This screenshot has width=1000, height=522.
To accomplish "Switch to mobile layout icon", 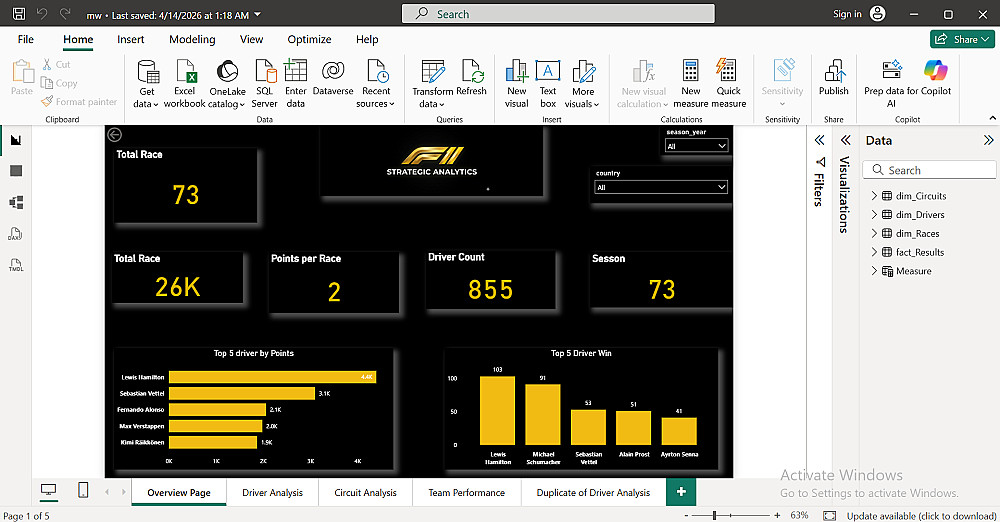I will [83, 490].
